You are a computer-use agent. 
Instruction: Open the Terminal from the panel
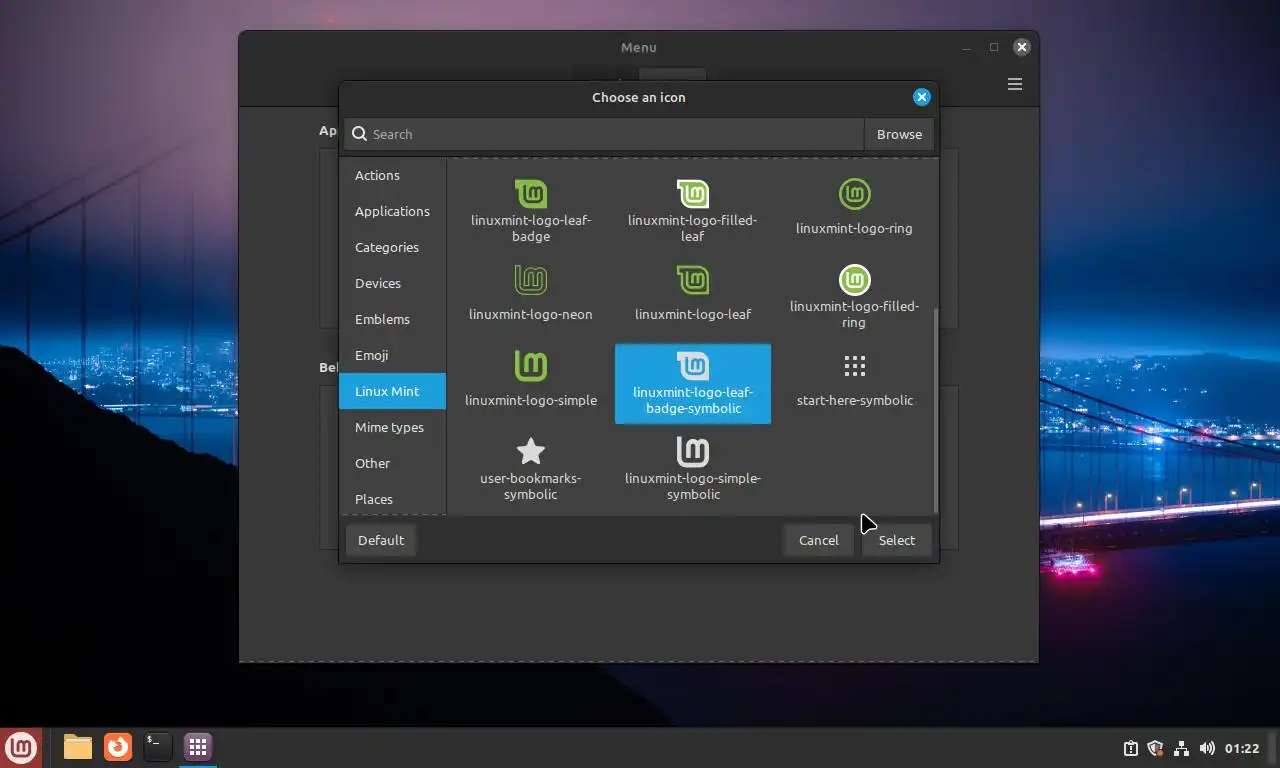158,747
